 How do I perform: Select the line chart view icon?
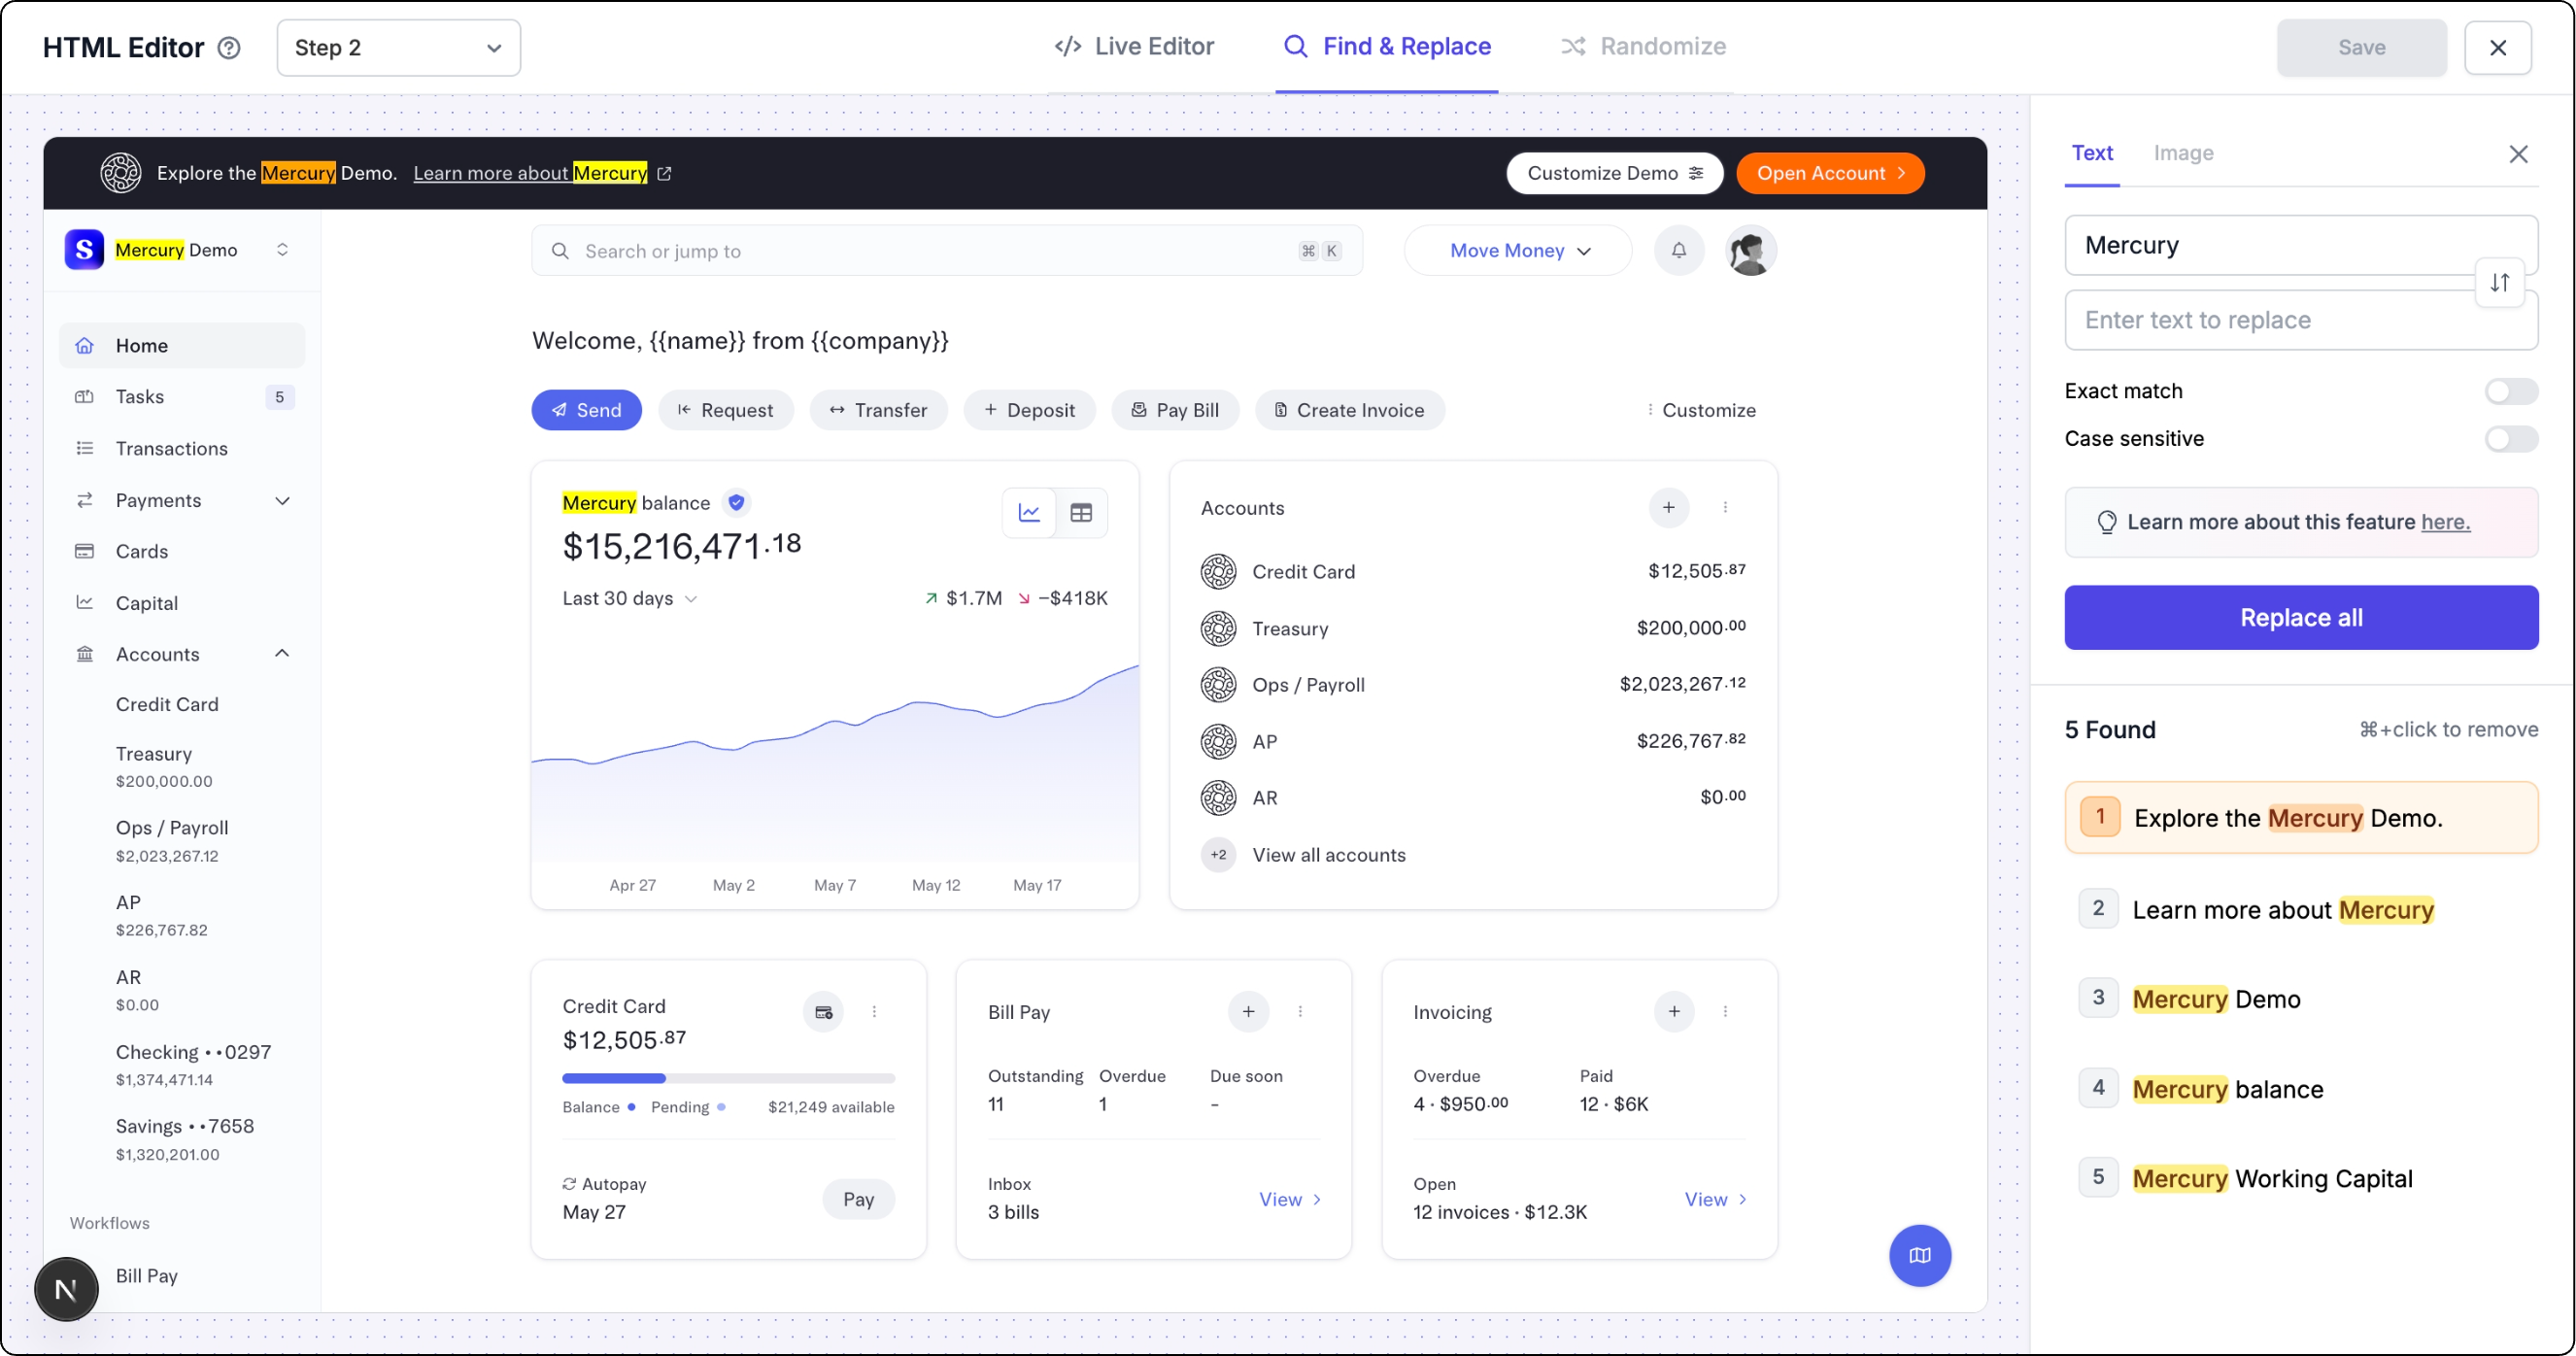click(x=1029, y=513)
